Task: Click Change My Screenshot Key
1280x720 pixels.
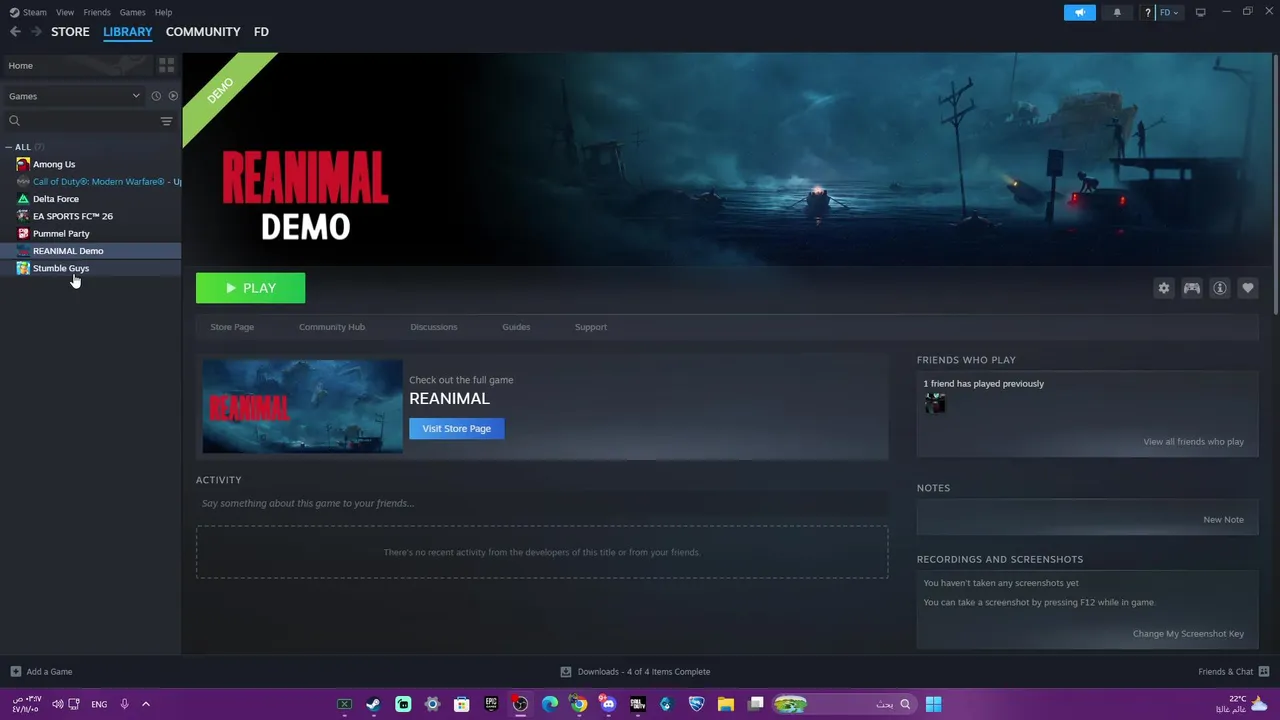Action: point(1188,634)
